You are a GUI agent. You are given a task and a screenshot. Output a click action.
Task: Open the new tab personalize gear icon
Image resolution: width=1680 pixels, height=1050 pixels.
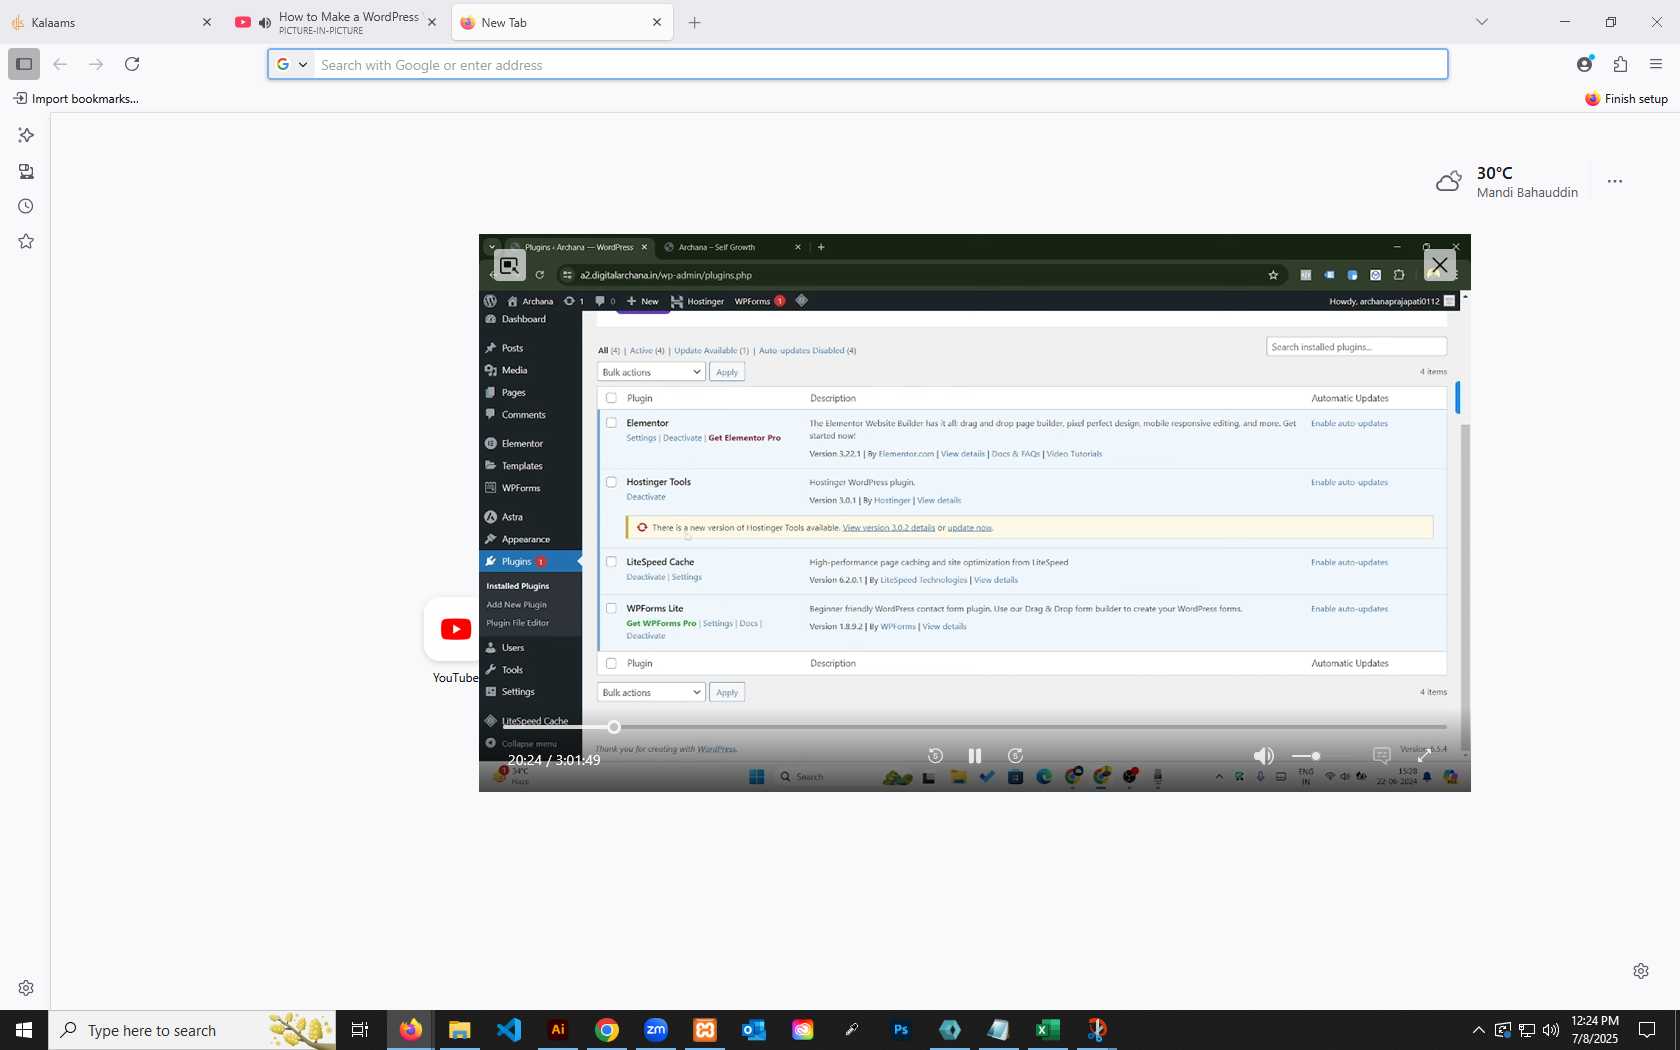(1641, 971)
